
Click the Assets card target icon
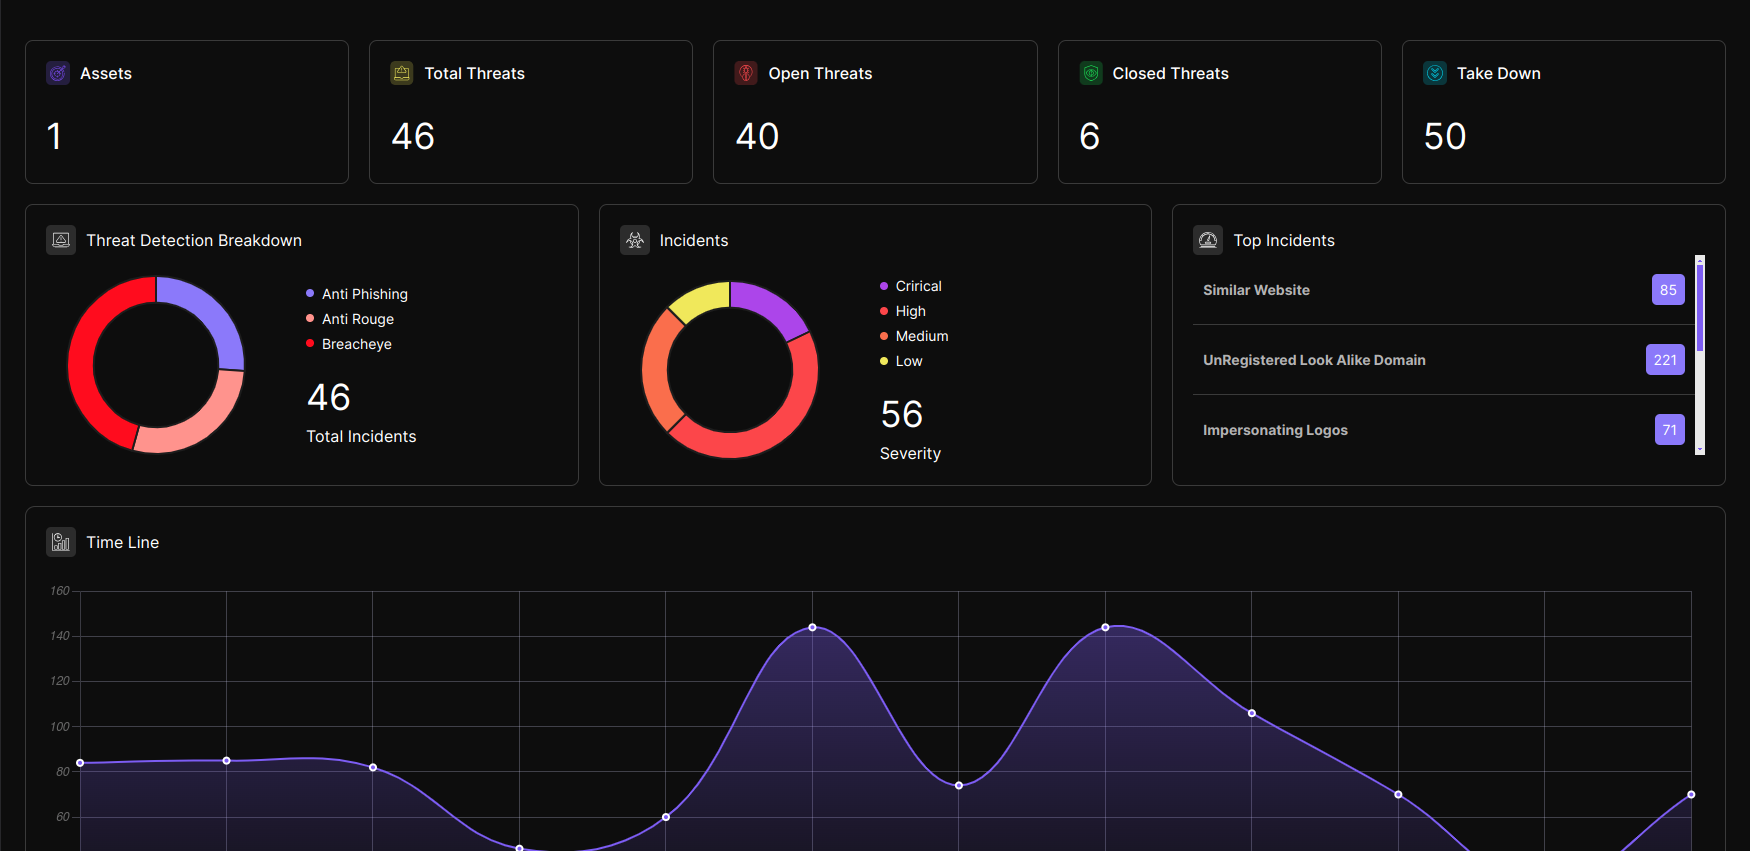58,73
